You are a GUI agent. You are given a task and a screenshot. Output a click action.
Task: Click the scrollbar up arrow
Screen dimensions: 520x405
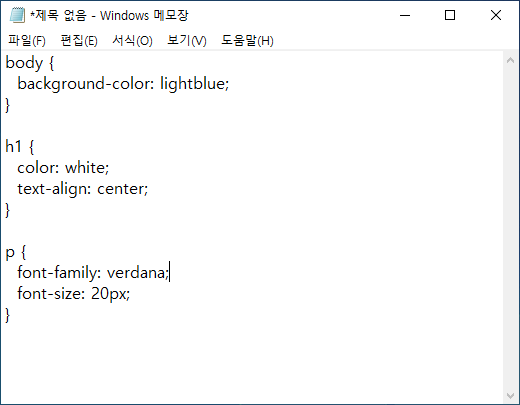510,60
